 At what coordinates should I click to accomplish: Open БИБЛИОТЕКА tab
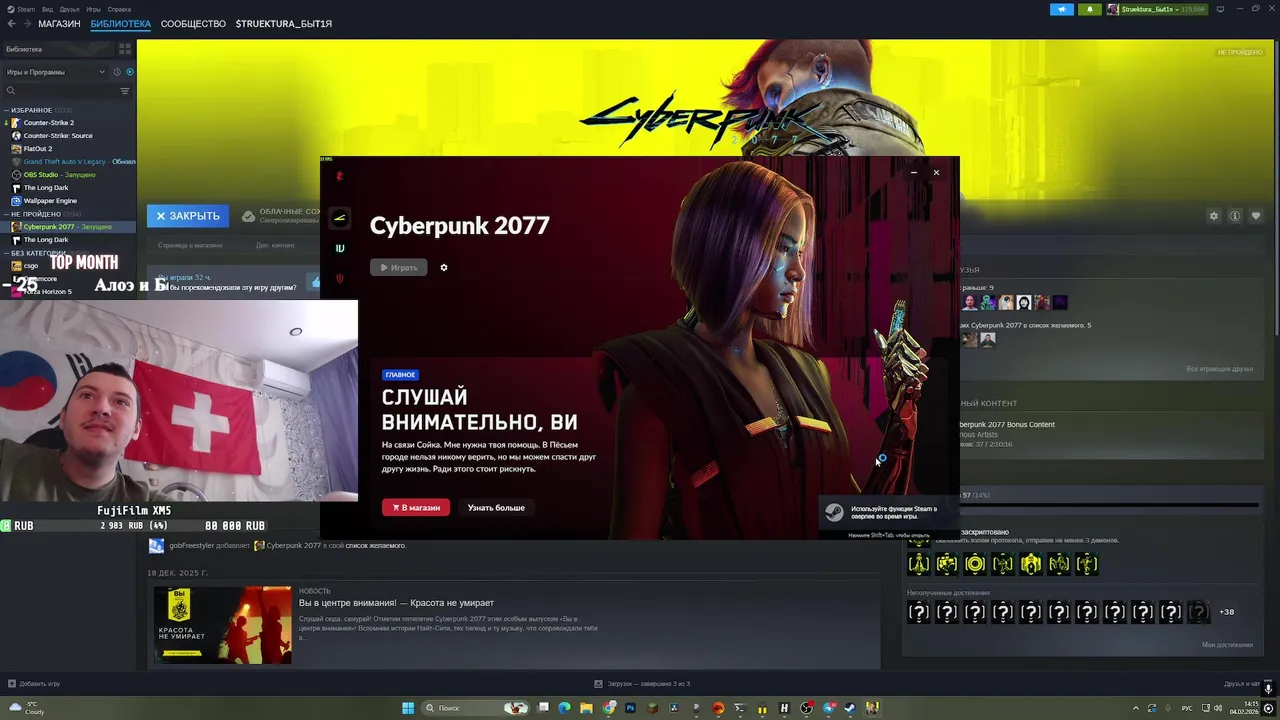pyautogui.click(x=121, y=24)
